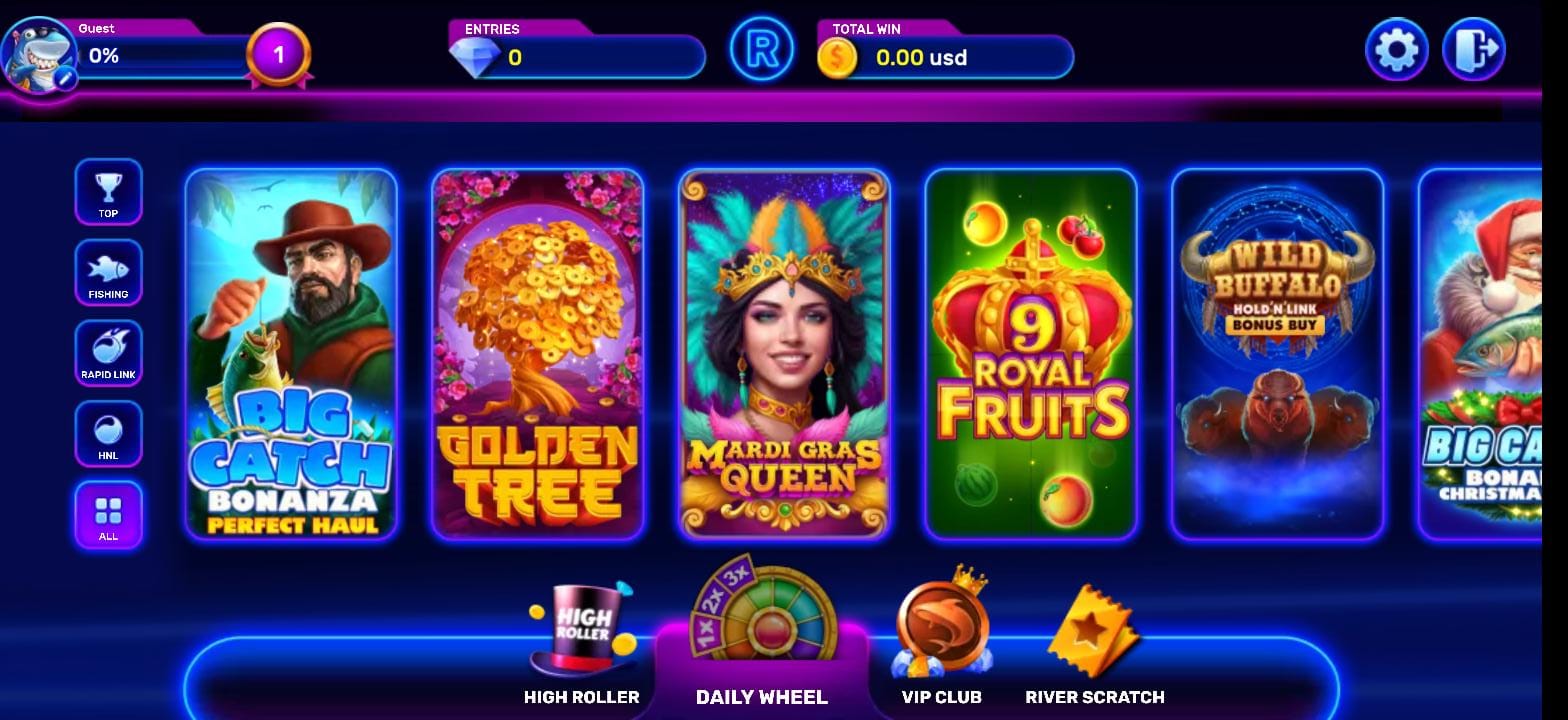Tap the circular R button

pos(761,50)
